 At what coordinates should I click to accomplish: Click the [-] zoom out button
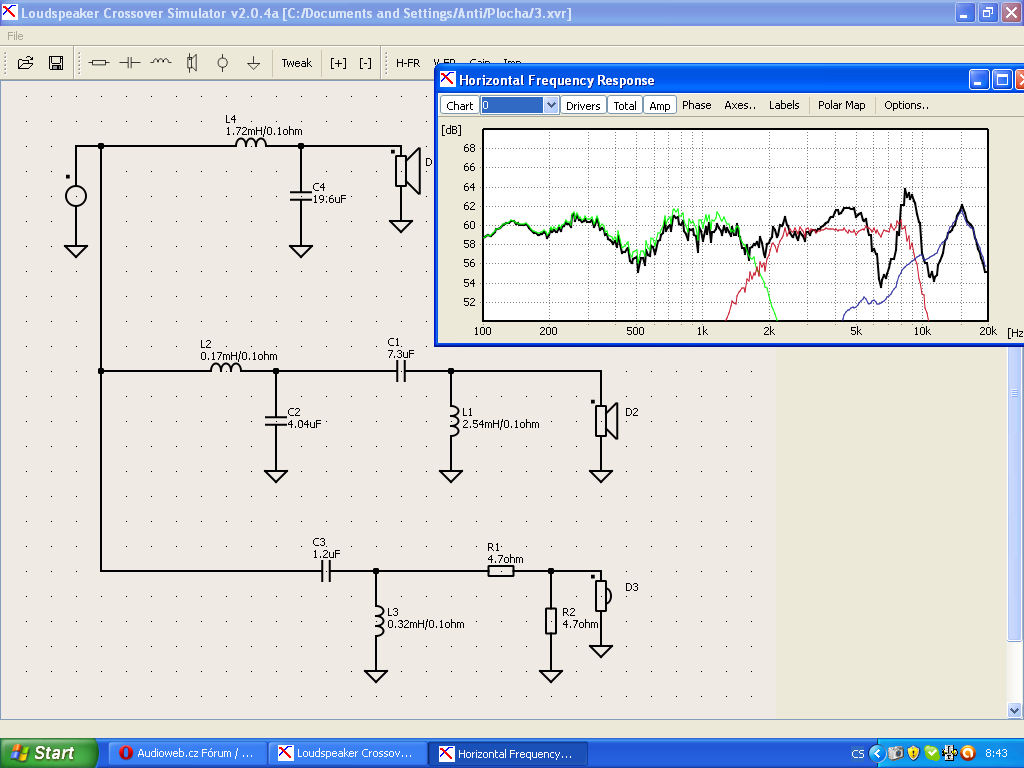tap(366, 63)
